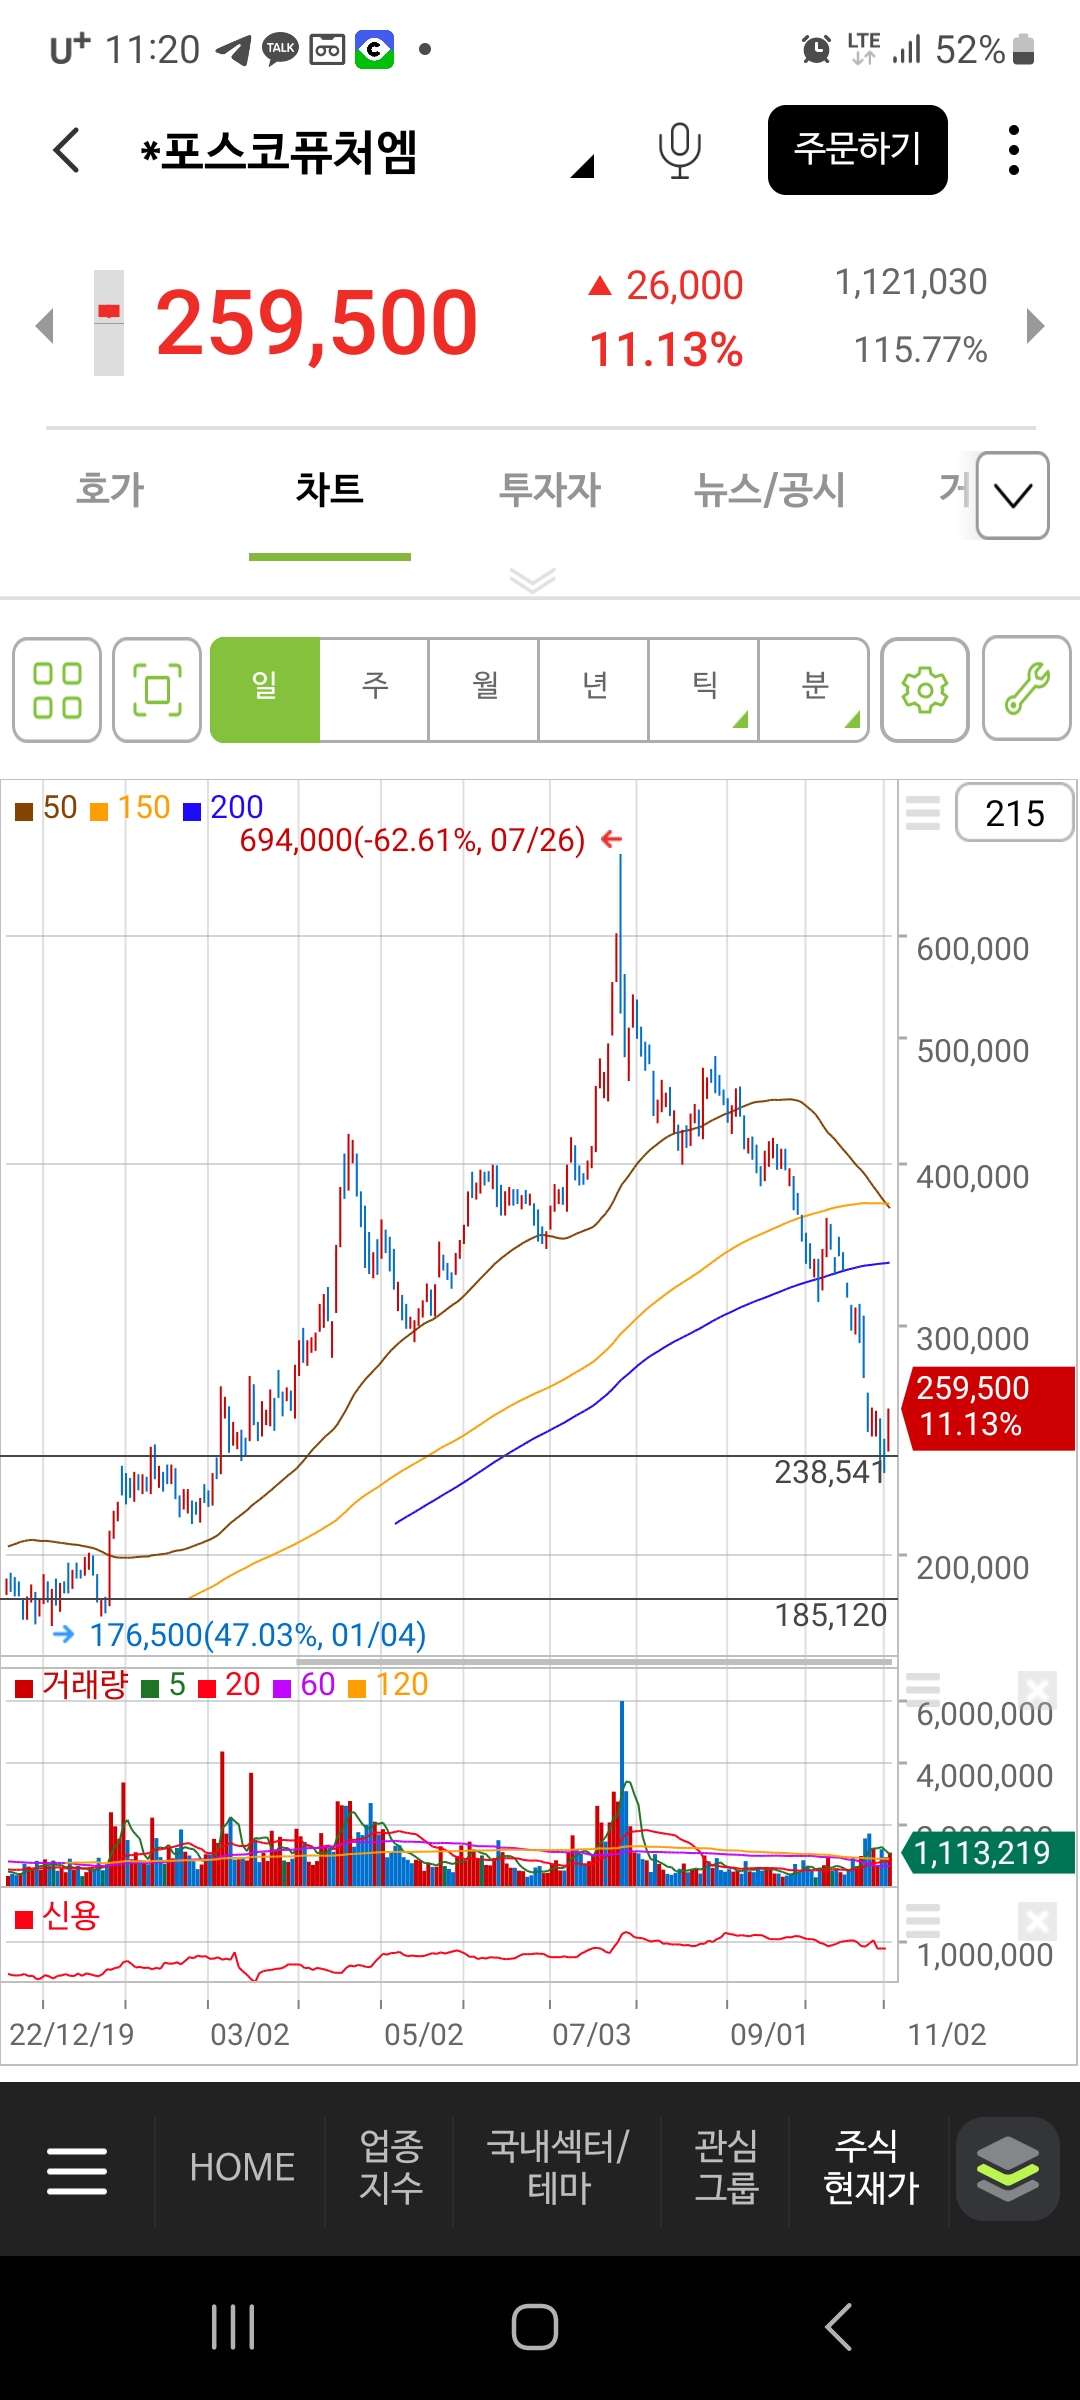Close the volume indicator panel

pos(1037,1690)
